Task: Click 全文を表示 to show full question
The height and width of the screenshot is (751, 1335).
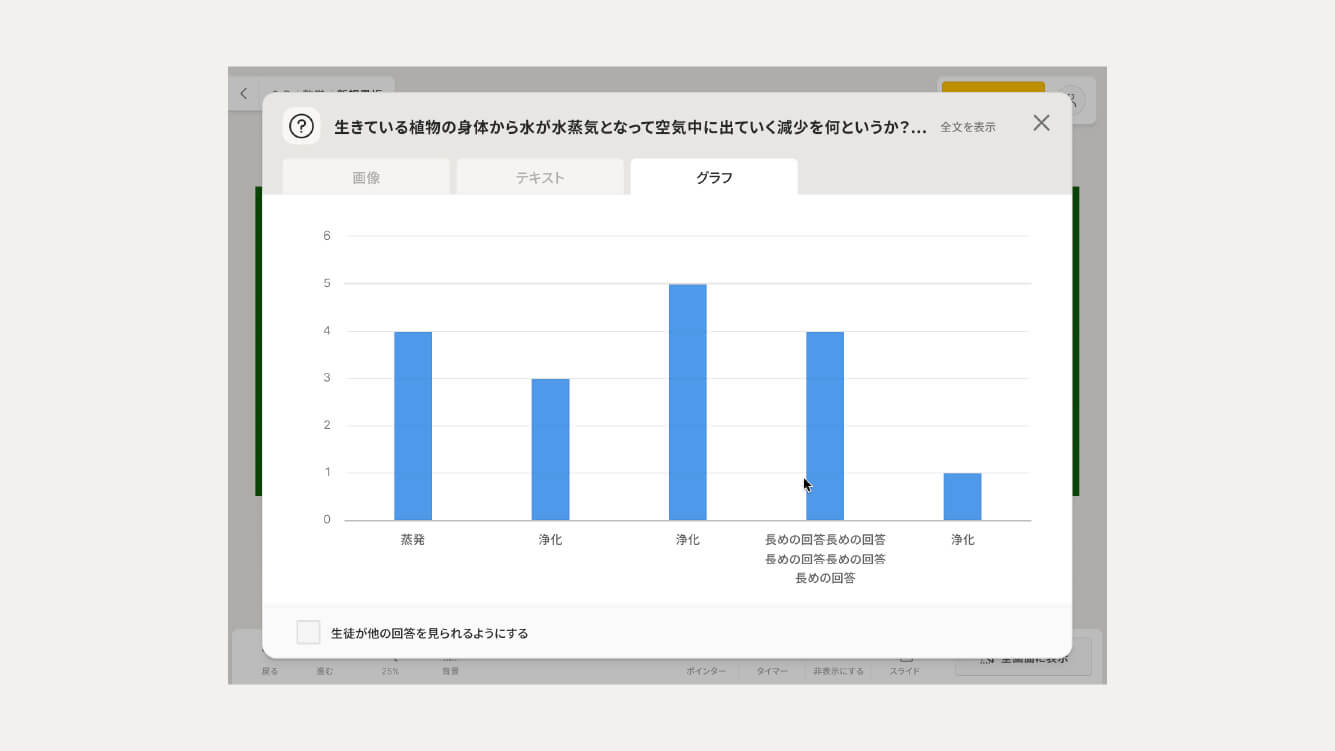Action: pos(967,127)
